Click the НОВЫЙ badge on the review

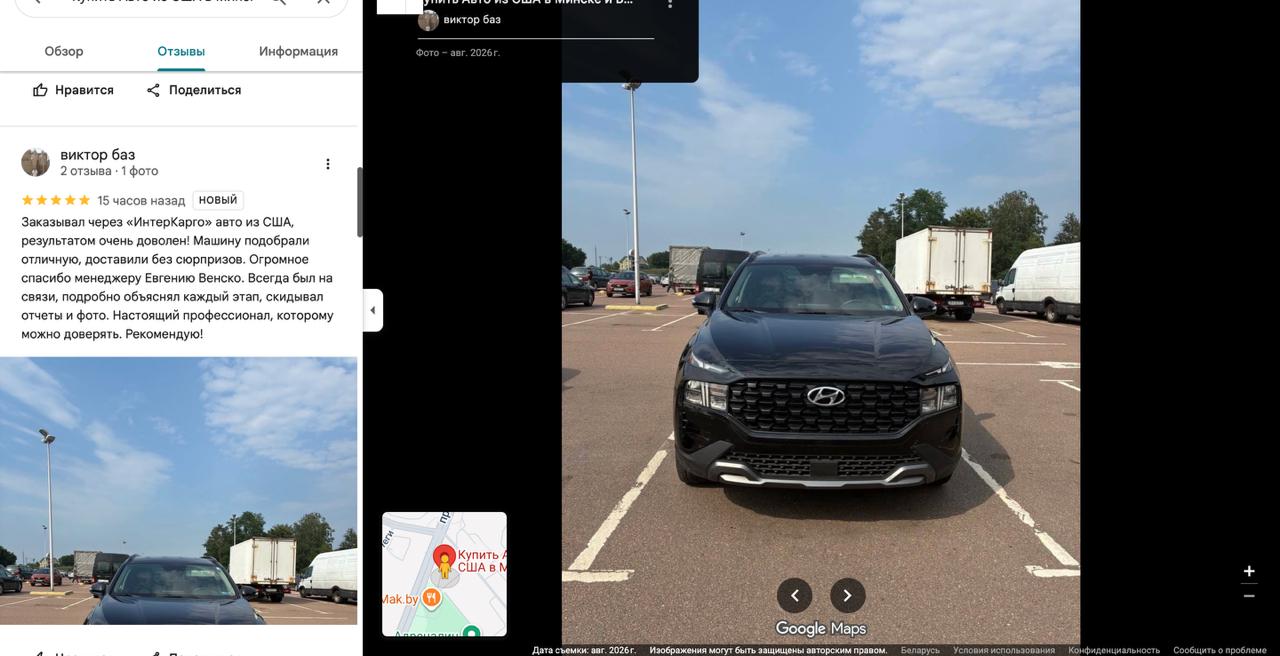(x=218, y=200)
